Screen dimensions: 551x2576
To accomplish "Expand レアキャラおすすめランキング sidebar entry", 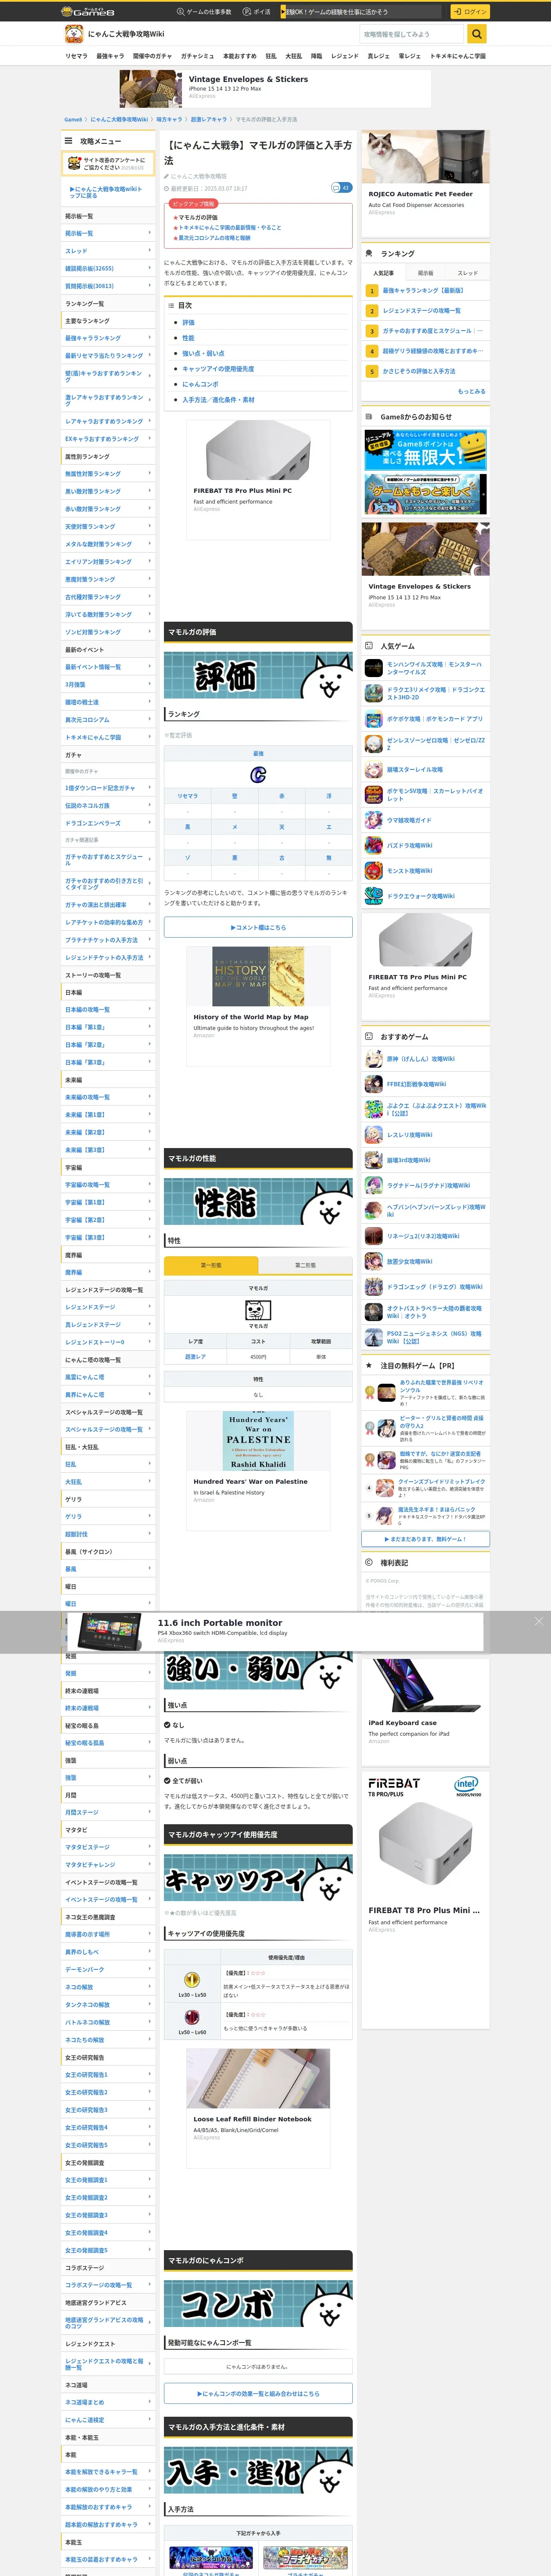I will (x=108, y=421).
